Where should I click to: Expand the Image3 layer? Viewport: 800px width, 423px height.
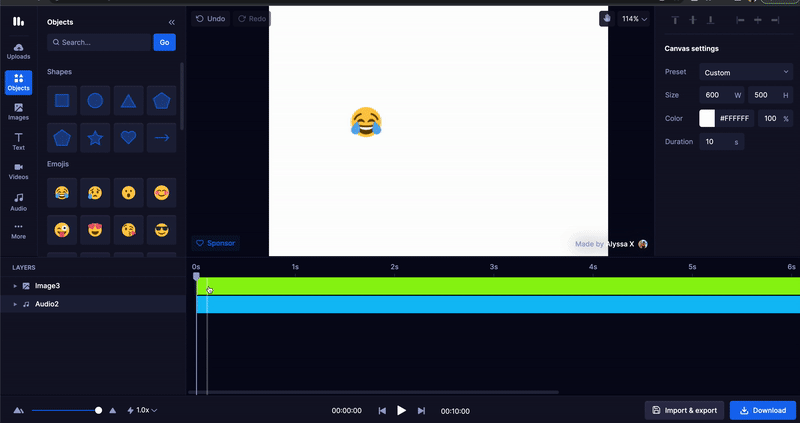coord(15,286)
